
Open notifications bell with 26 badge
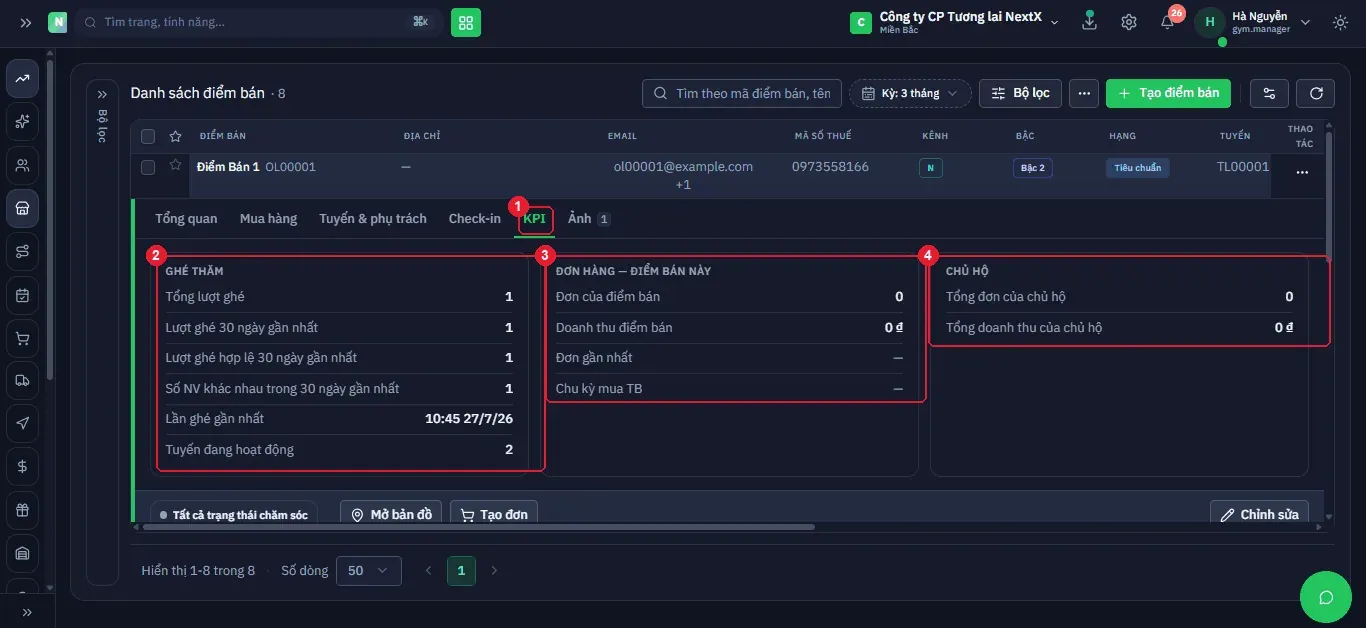tap(1168, 22)
